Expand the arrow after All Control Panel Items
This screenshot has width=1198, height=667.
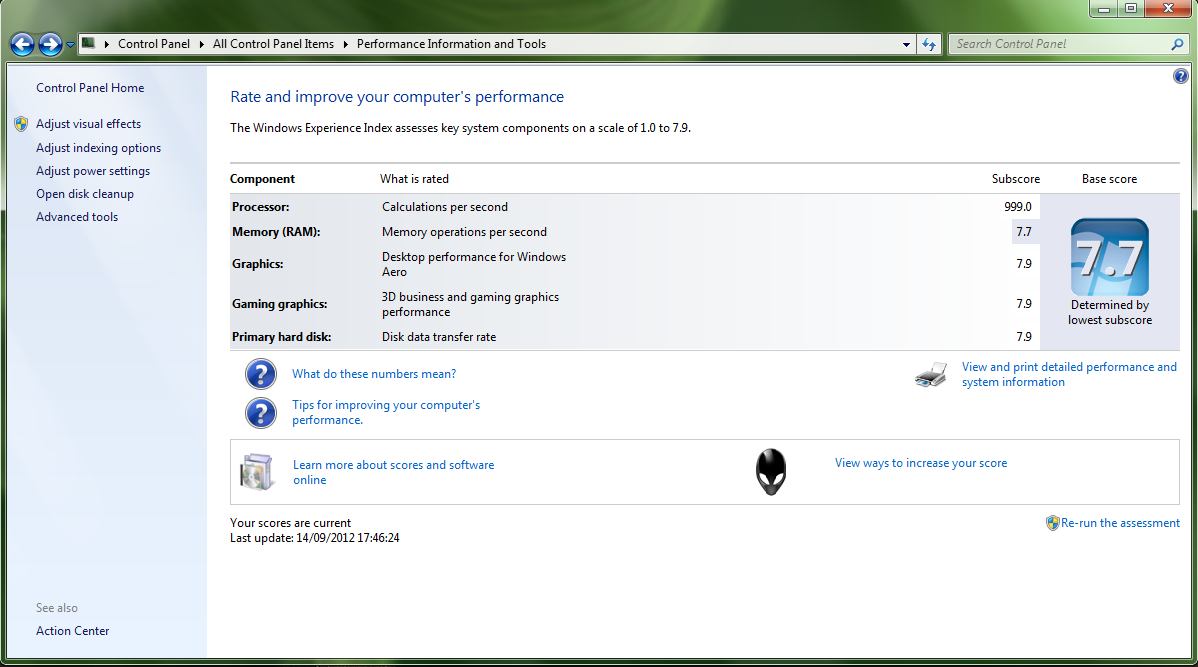pyautogui.click(x=345, y=44)
